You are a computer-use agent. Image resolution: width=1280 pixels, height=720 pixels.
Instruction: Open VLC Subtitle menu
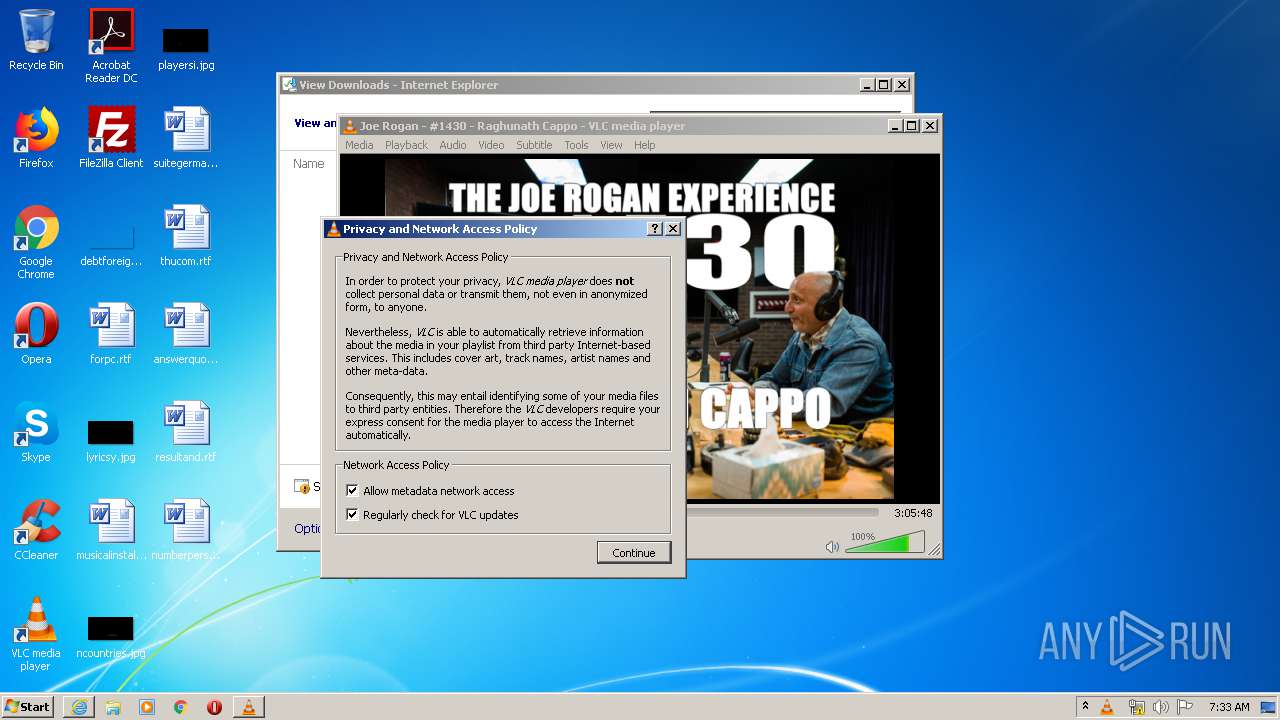click(534, 145)
